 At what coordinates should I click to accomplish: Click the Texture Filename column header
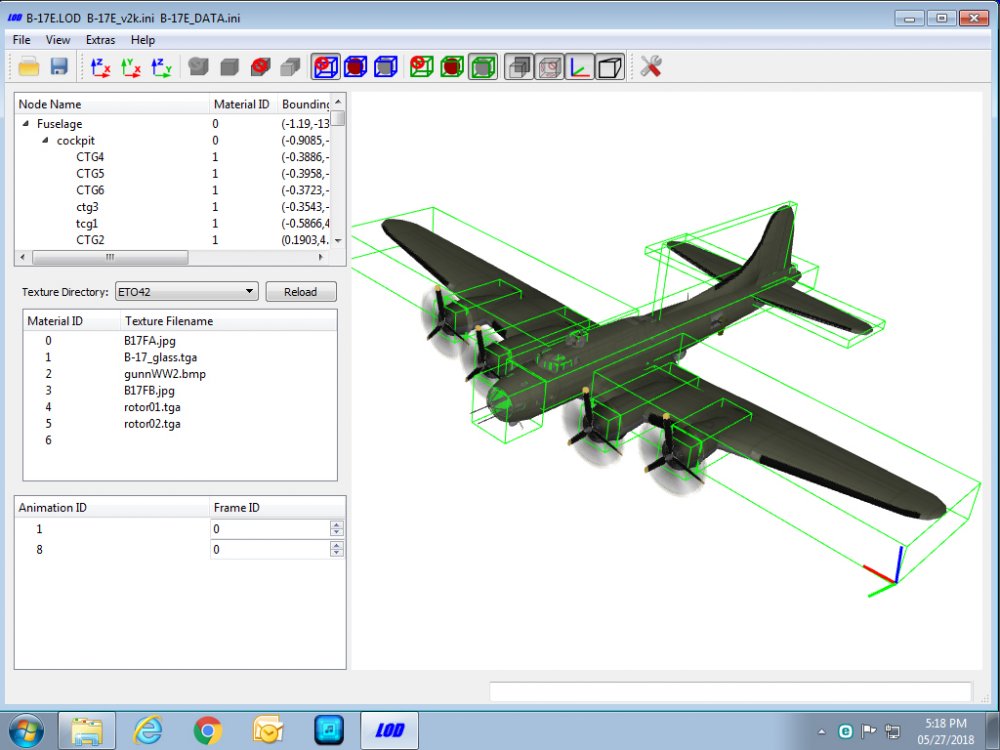(228, 321)
